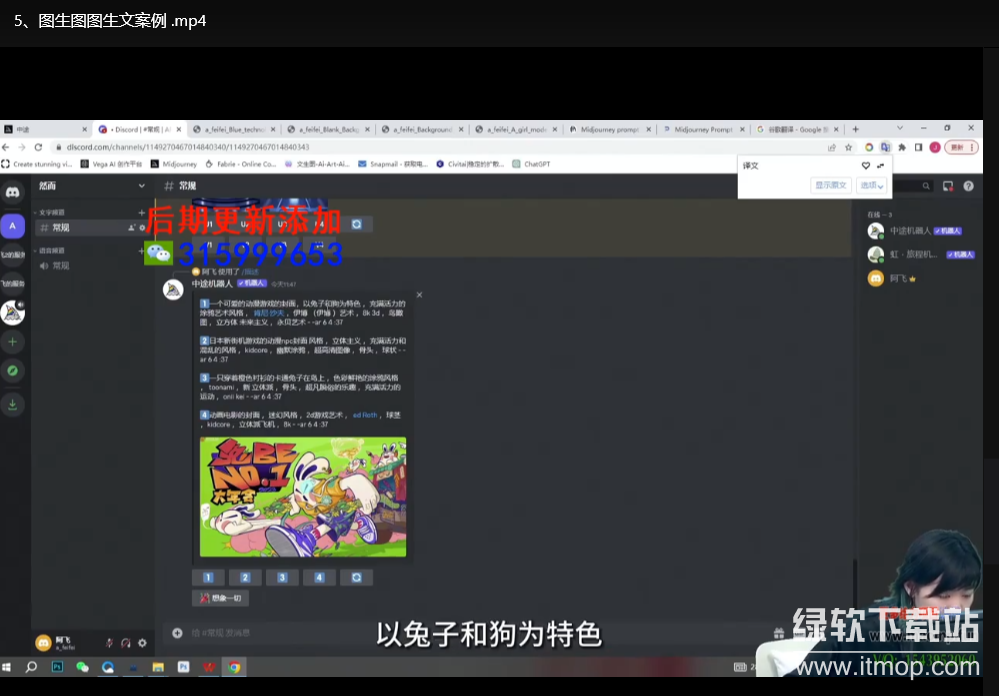Image resolution: width=999 pixels, height=696 pixels.
Task: Open the server with bird-sail avatar icon
Action: pyautogui.click(x=12, y=312)
